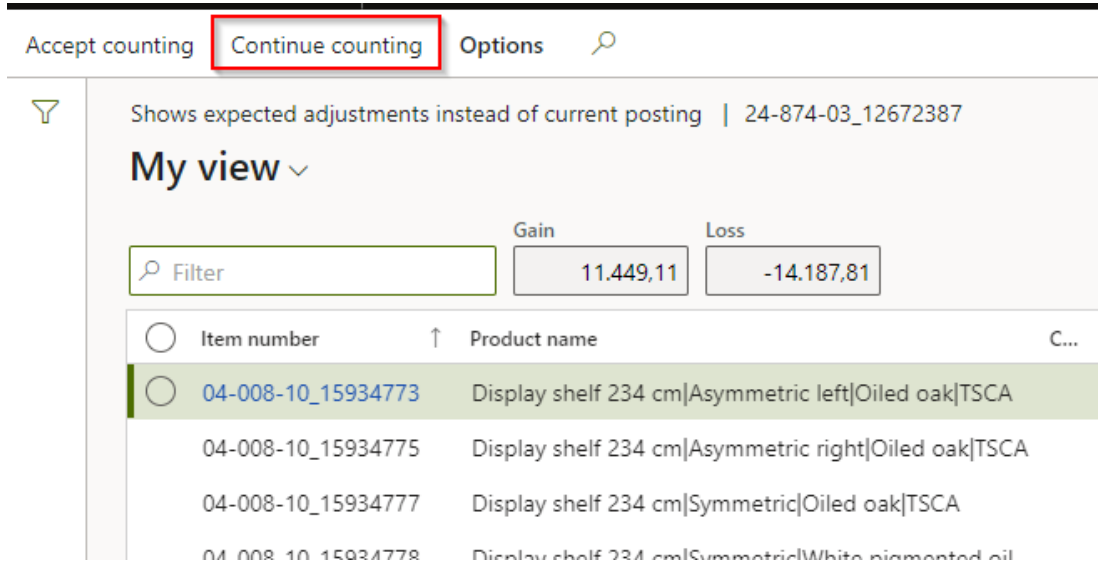Screen dimensions: 1105x570
Task: Open the Item number column header menu
Action: click(x=260, y=339)
